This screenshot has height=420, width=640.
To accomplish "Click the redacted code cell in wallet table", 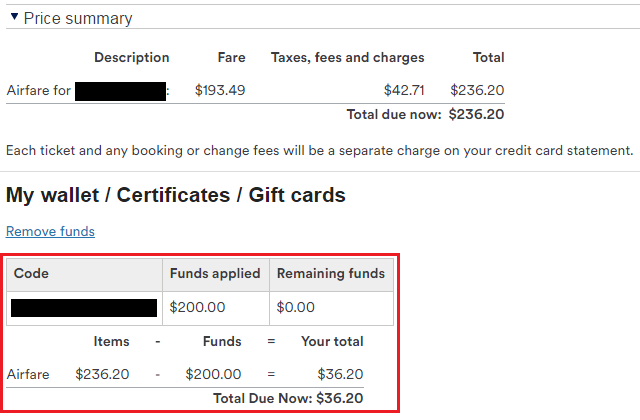I will [84, 307].
